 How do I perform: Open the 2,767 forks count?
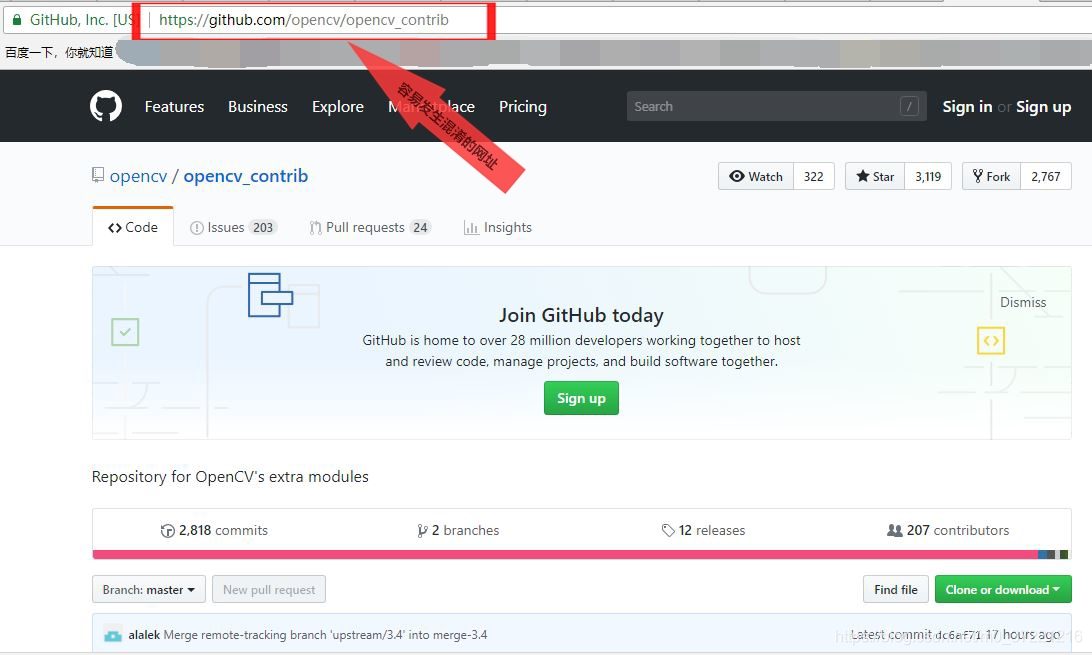(x=1045, y=176)
